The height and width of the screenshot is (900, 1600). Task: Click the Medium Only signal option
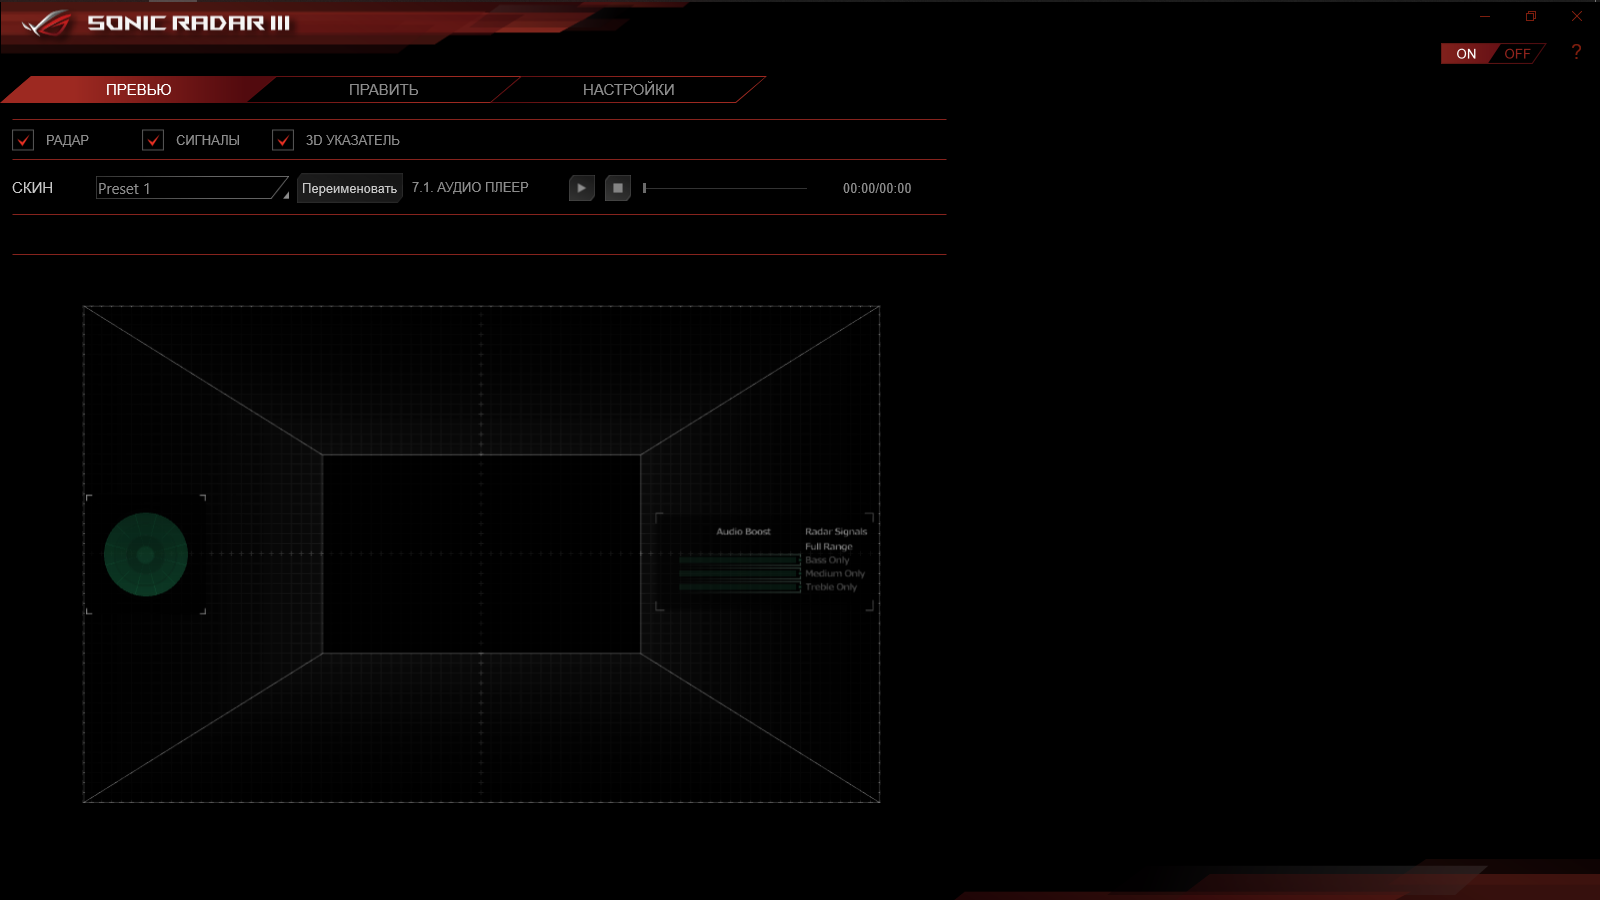(835, 574)
